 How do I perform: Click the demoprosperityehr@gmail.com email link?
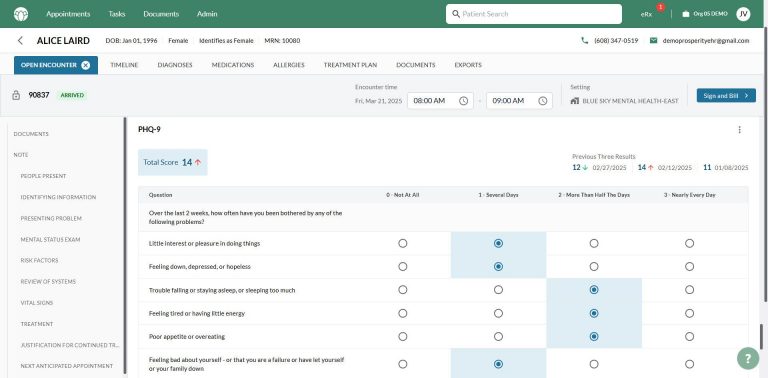(x=706, y=41)
